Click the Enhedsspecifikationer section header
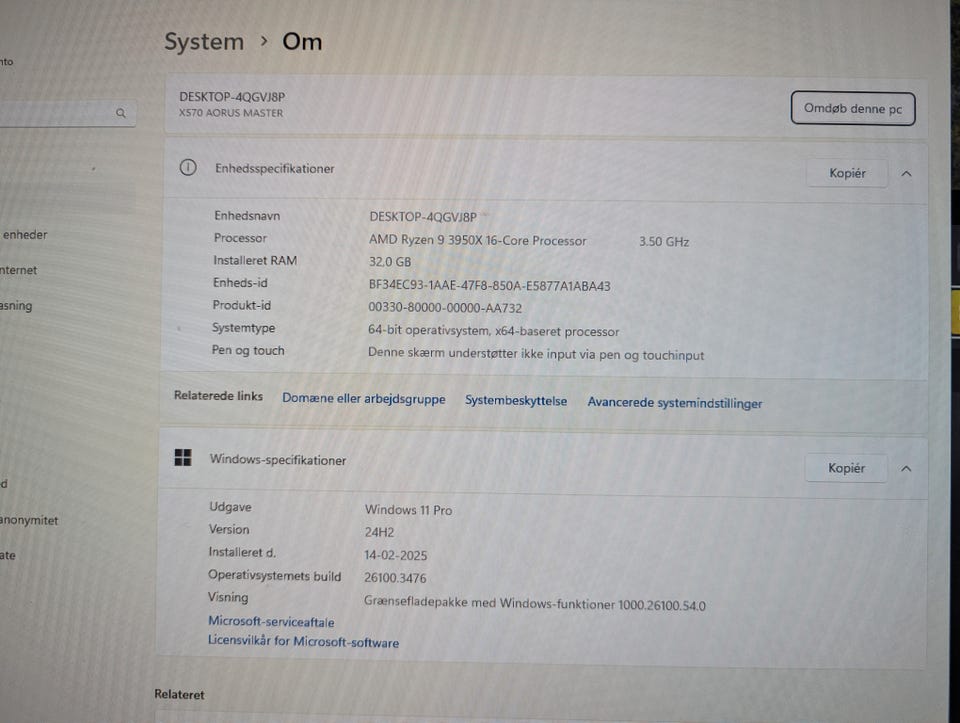The width and height of the screenshot is (960, 723). point(545,170)
